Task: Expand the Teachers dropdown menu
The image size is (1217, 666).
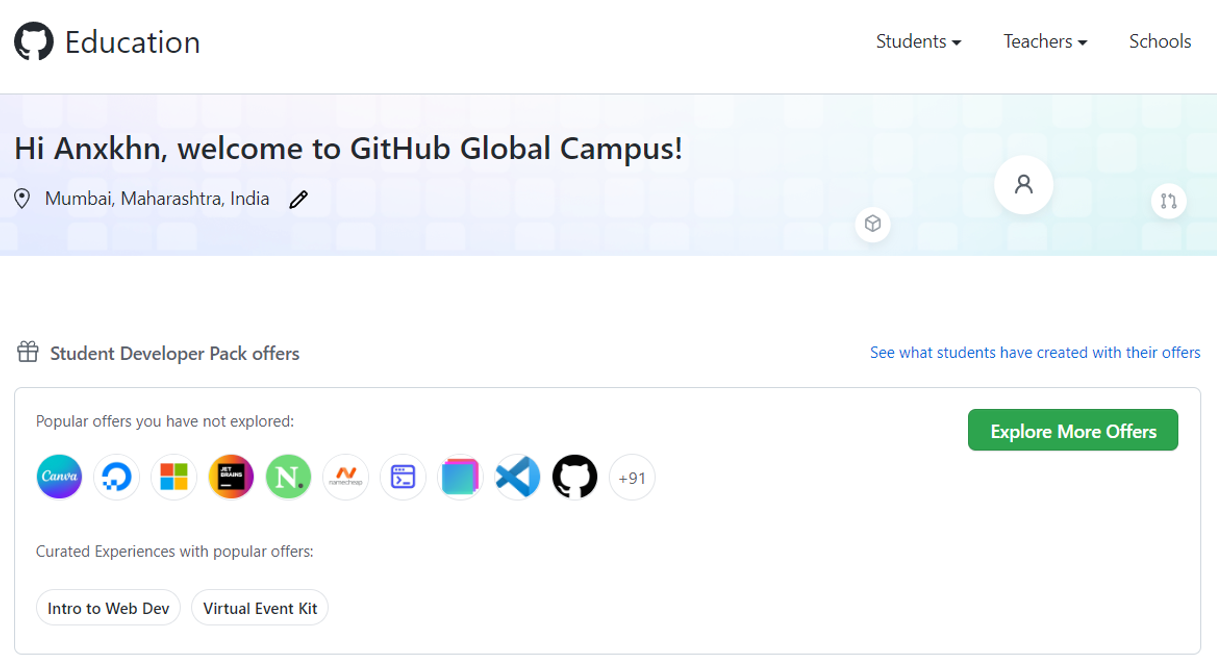Action: (1045, 42)
